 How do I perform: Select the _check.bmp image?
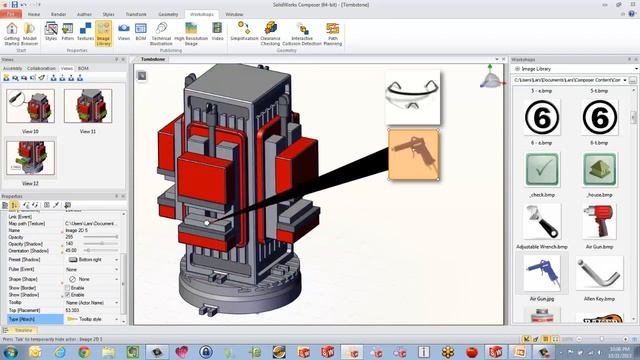click(542, 170)
